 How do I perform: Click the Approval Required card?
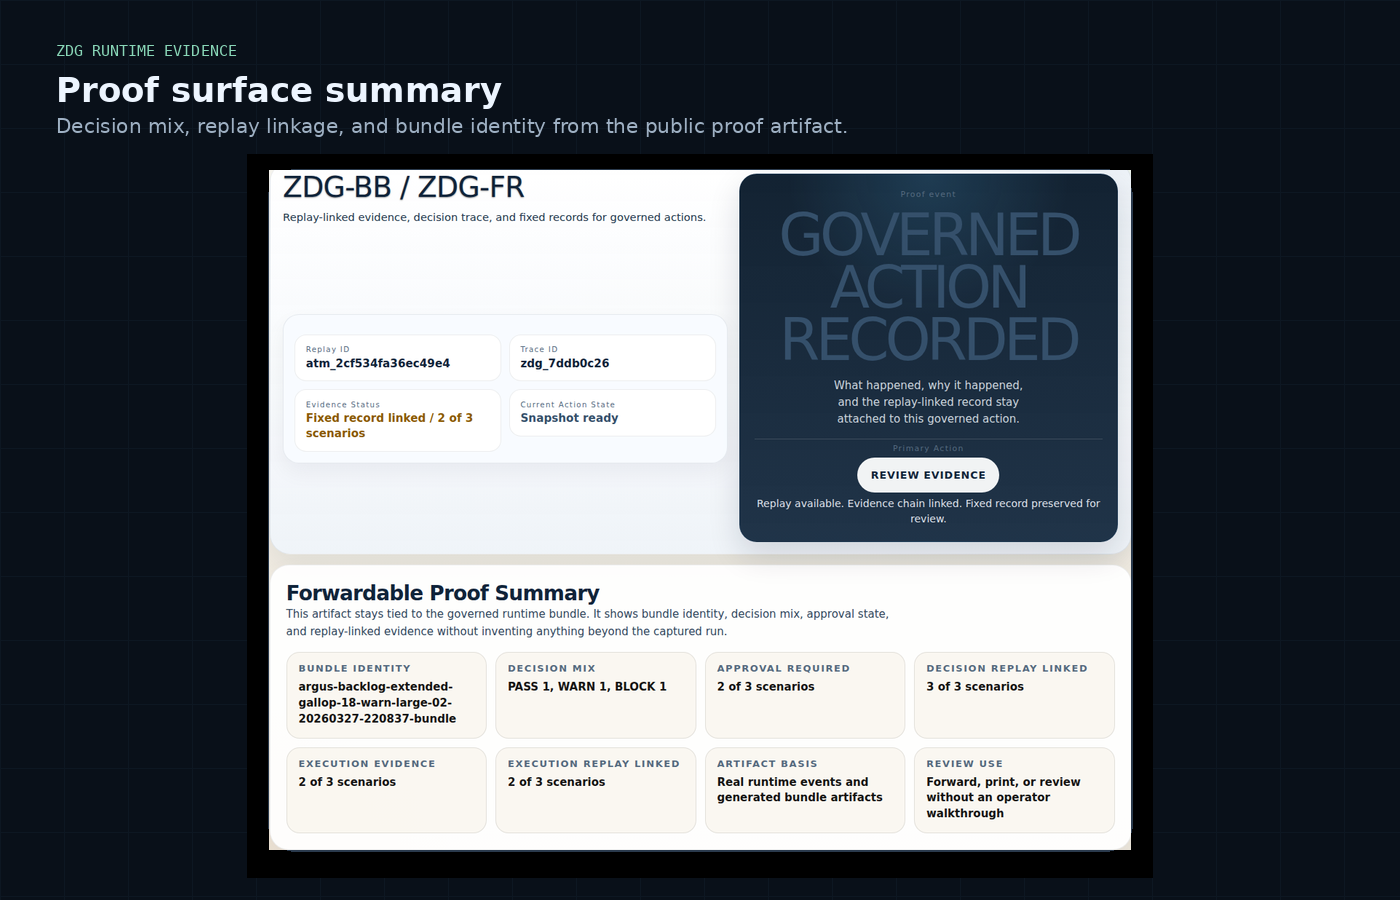point(805,695)
